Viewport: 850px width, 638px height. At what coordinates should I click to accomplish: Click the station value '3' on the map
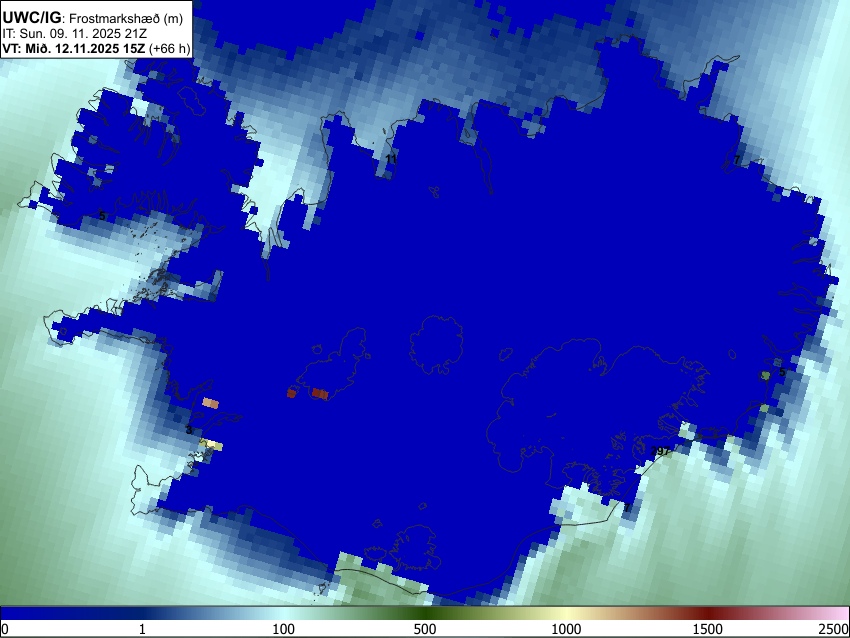coord(189,430)
